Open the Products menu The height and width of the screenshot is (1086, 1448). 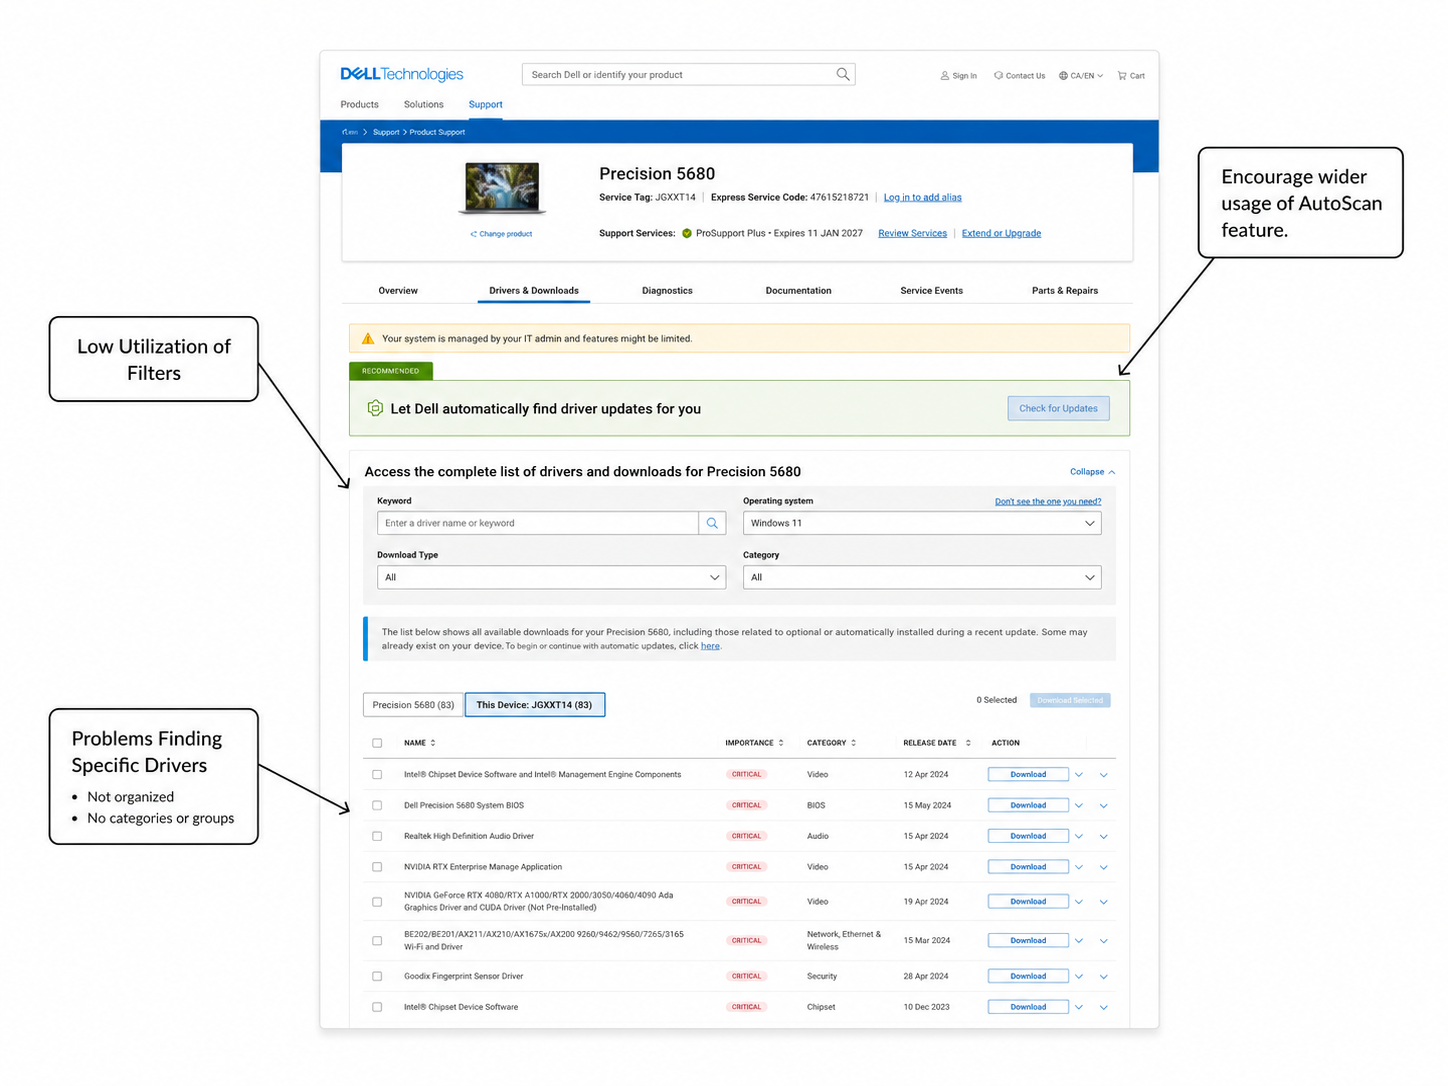click(359, 104)
